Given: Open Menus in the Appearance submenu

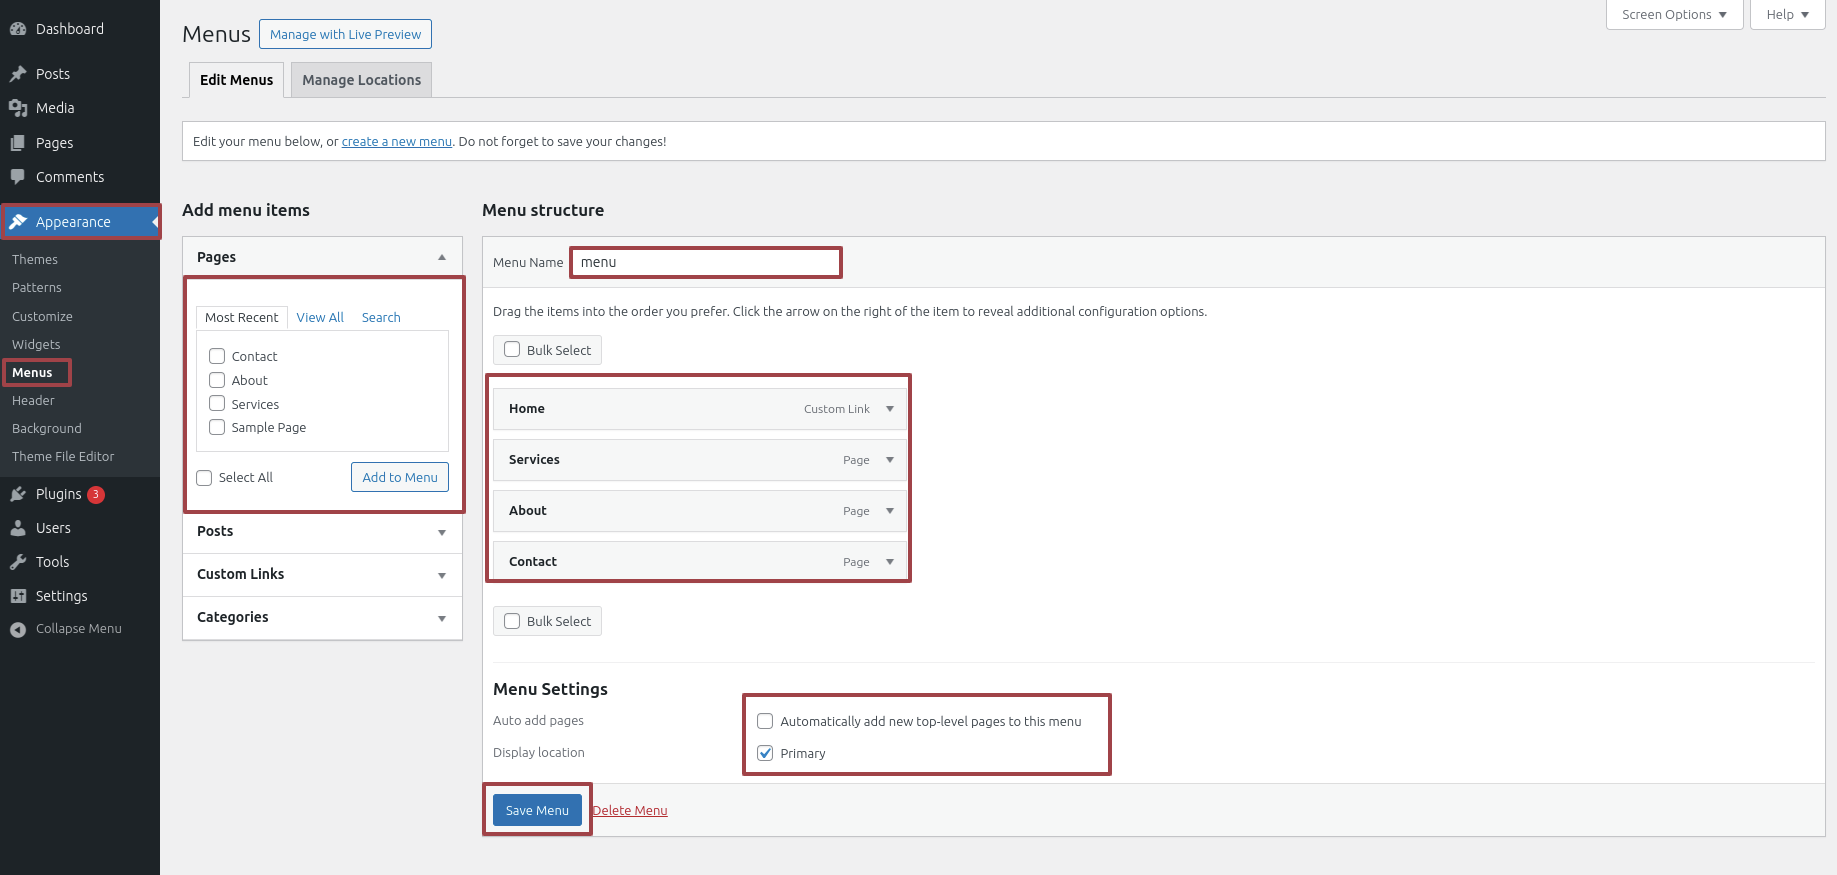Looking at the screenshot, I should [32, 372].
